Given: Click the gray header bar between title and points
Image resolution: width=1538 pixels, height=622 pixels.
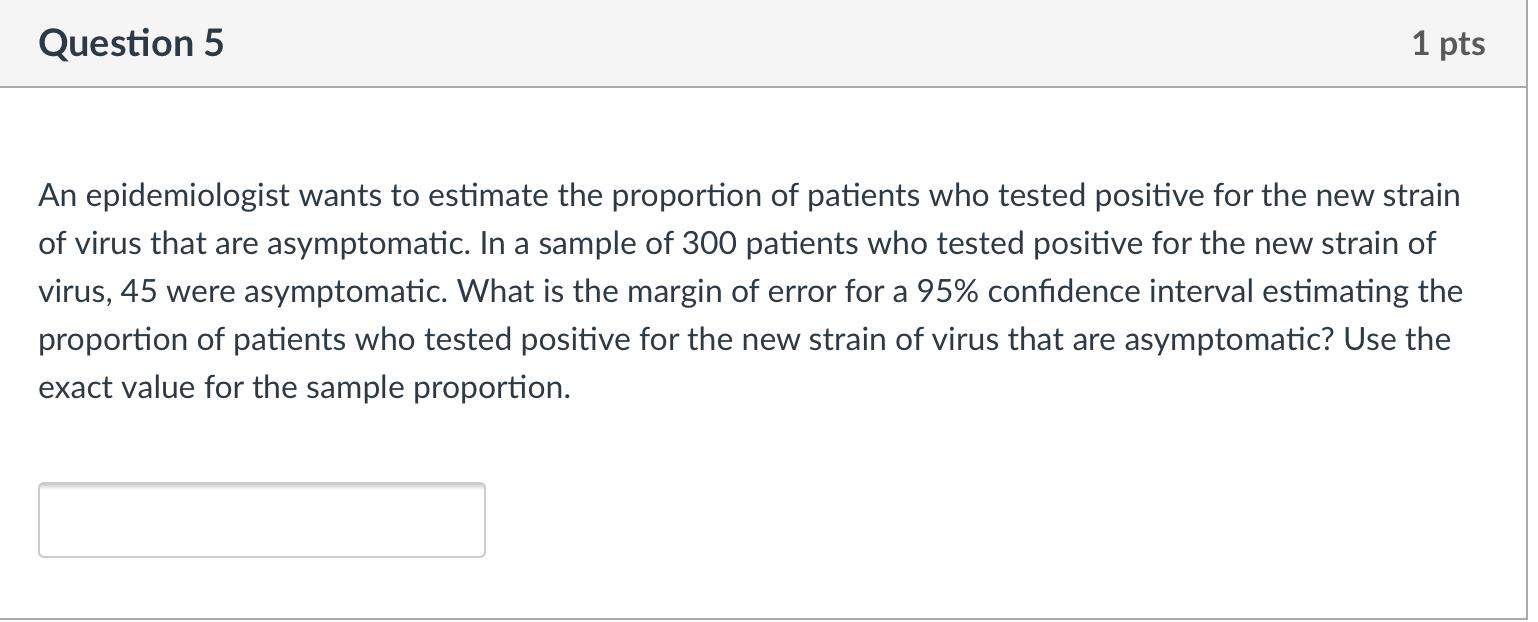Looking at the screenshot, I should click(800, 44).
